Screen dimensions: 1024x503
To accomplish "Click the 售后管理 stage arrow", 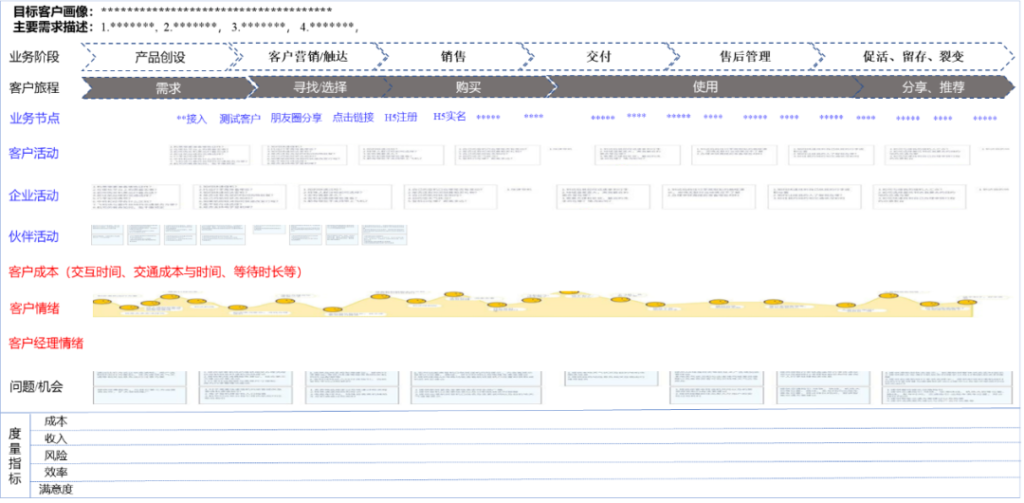I will point(745,57).
